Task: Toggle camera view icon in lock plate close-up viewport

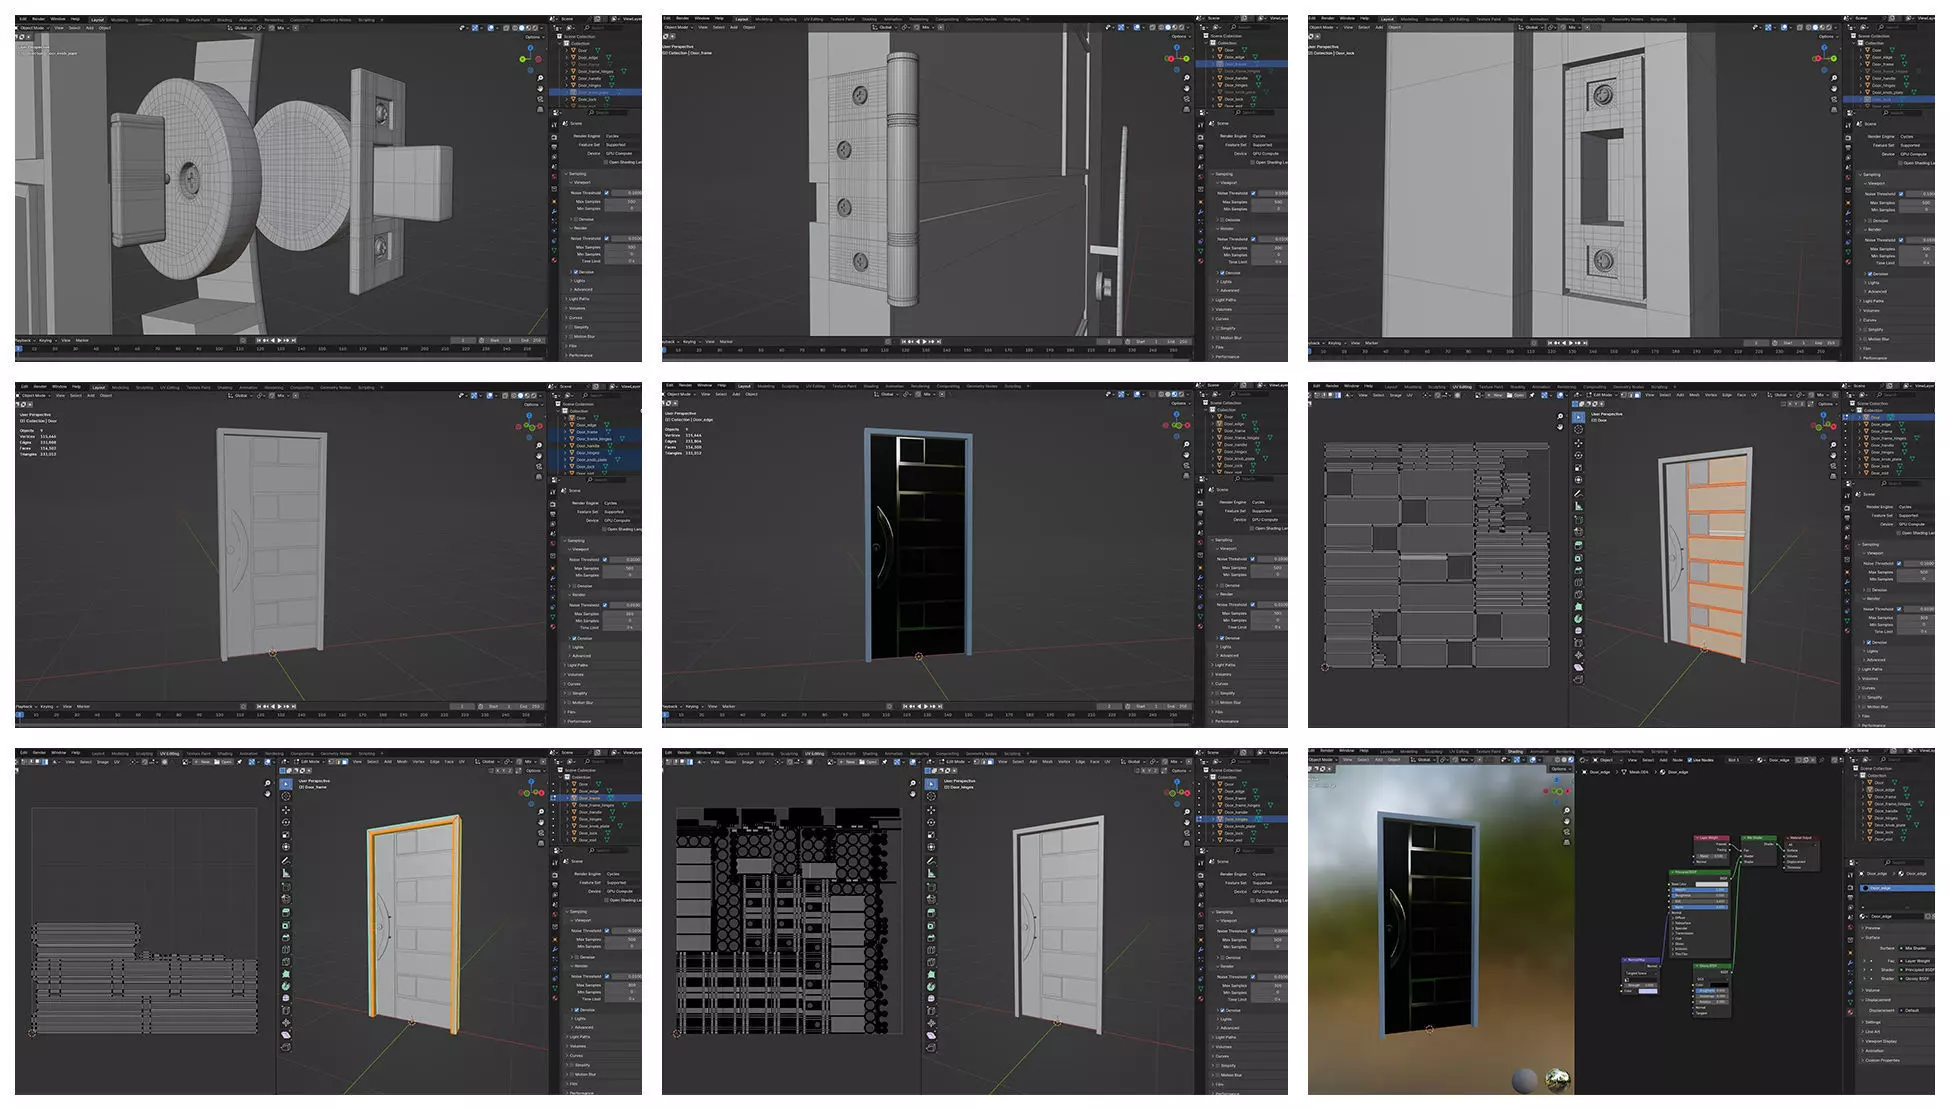Action: coord(1834,99)
